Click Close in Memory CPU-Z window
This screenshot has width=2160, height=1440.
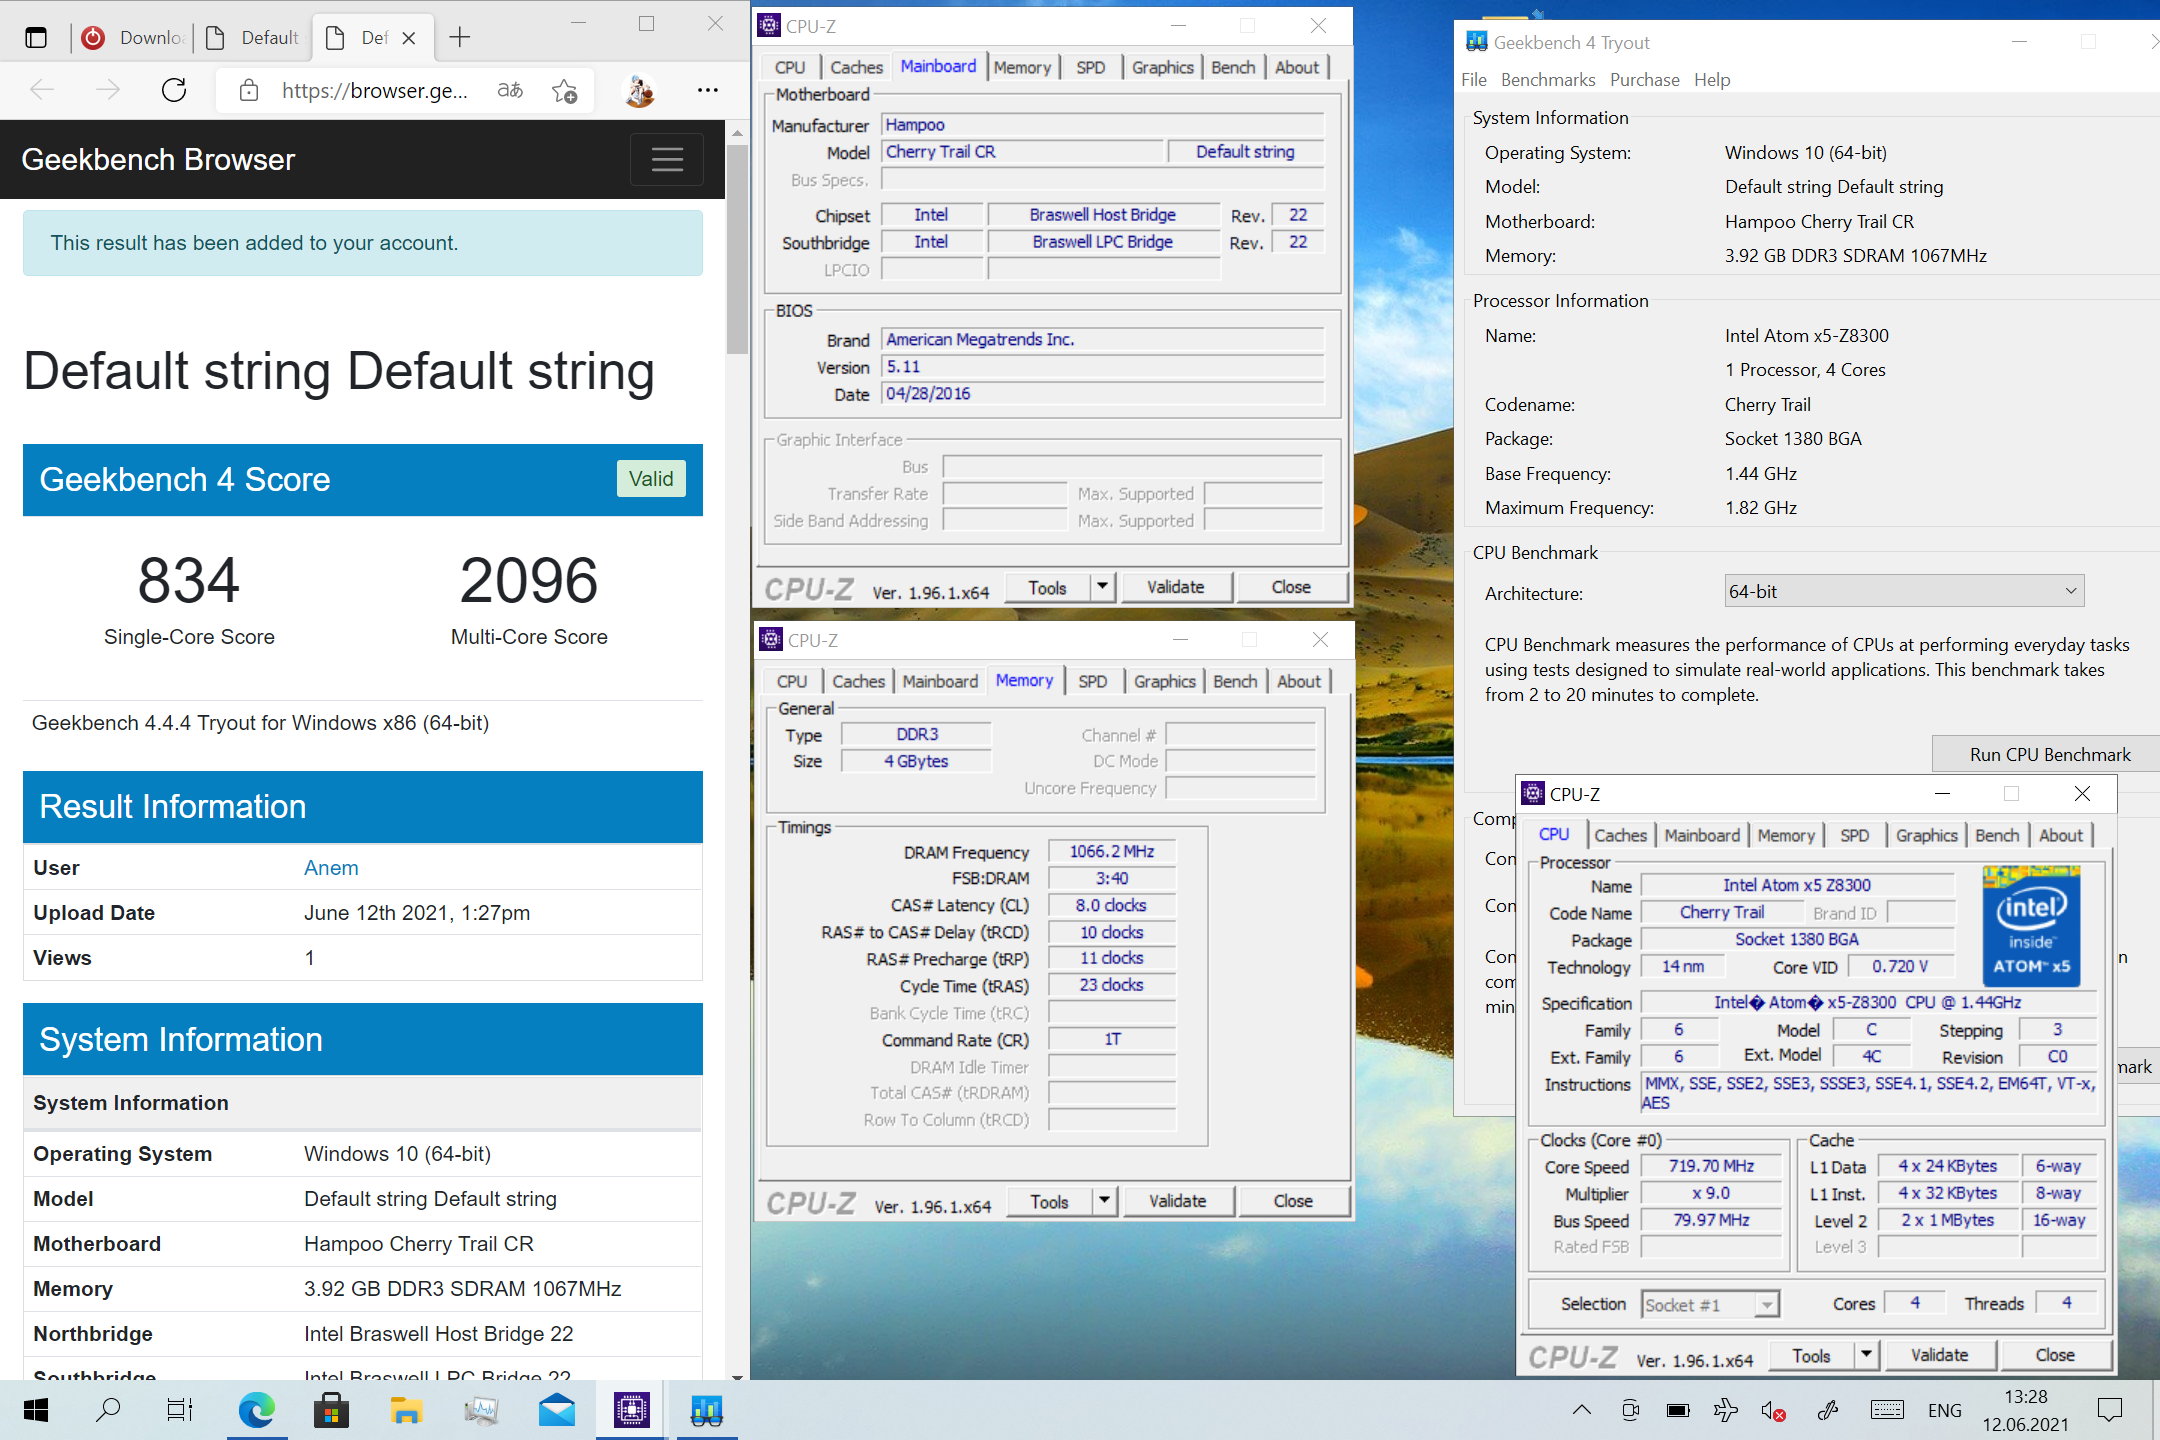point(1293,1201)
